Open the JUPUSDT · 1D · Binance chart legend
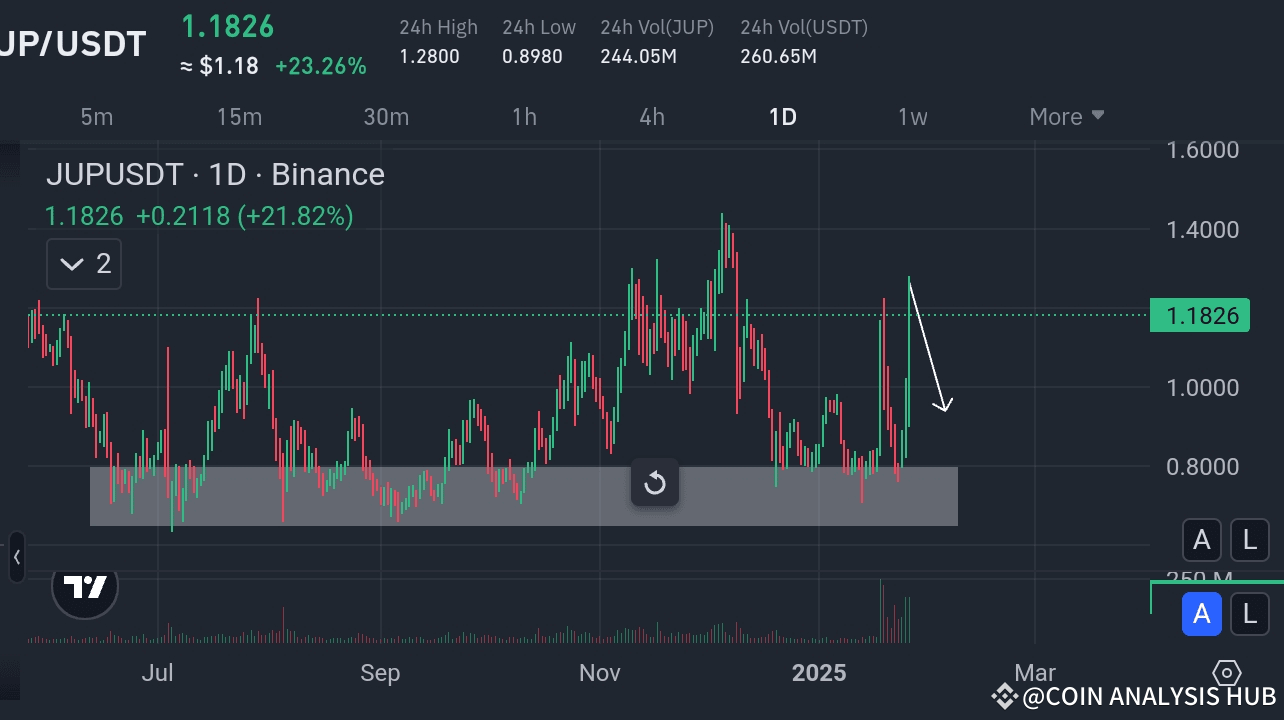This screenshot has width=1284, height=720. 215,174
